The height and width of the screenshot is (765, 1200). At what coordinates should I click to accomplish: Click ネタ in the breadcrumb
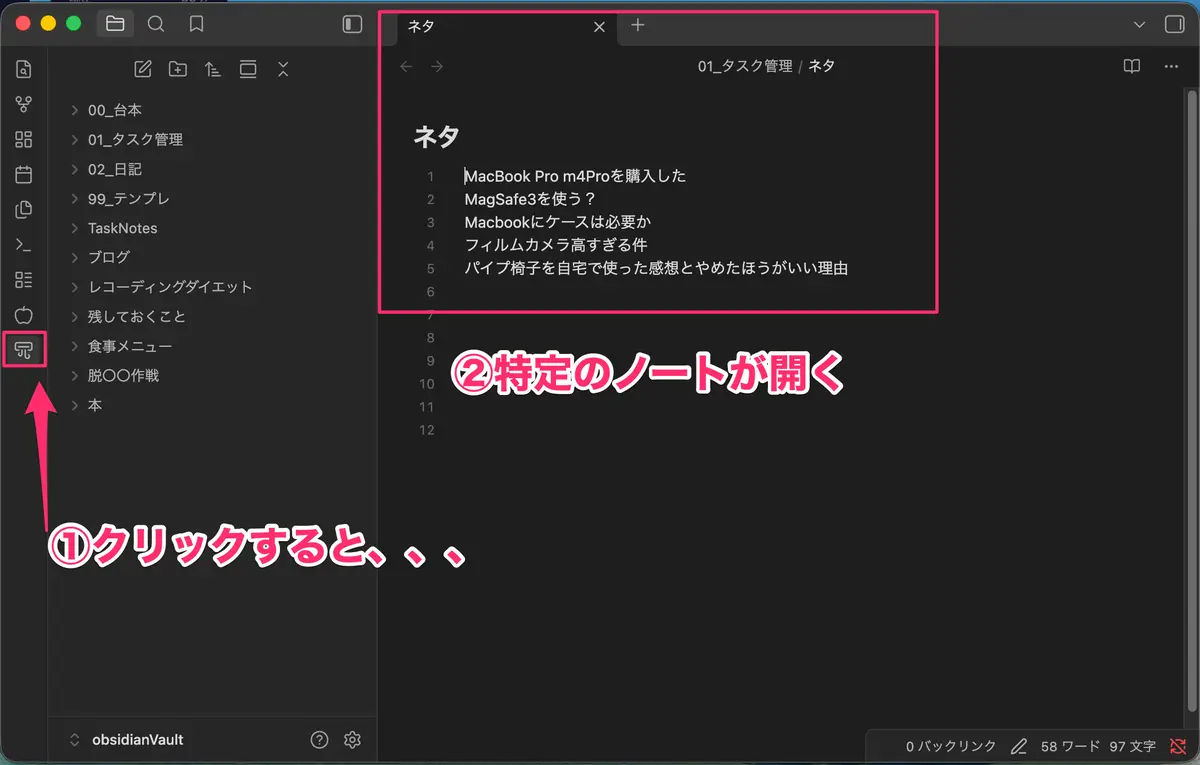[x=821, y=67]
